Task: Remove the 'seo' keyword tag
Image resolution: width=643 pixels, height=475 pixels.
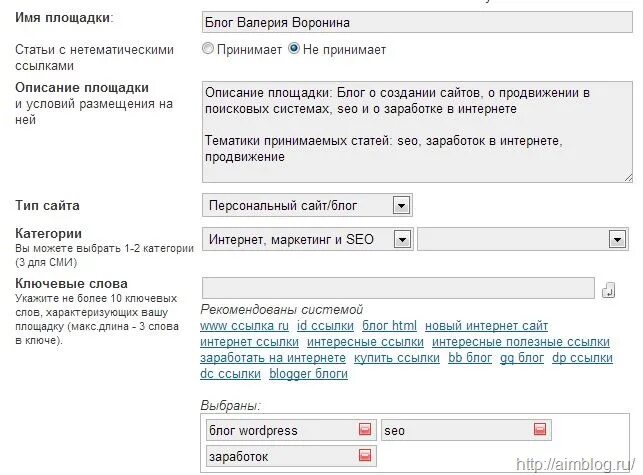Action: tap(540, 429)
